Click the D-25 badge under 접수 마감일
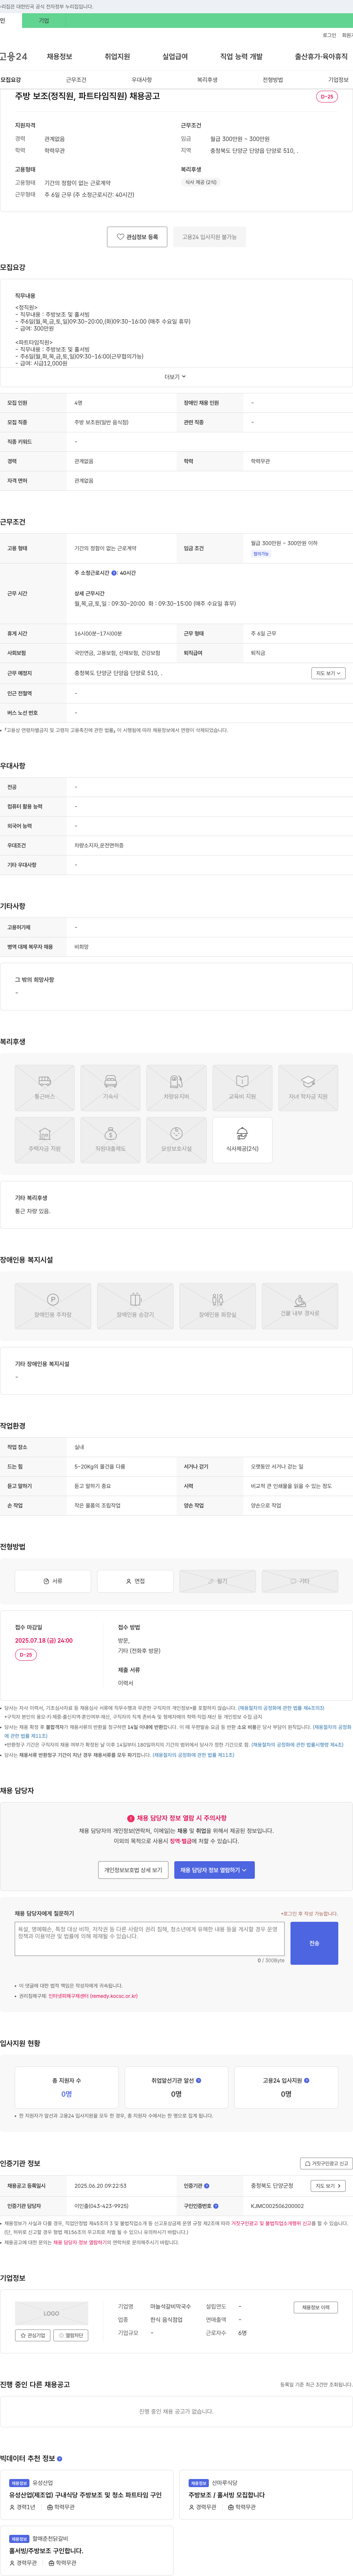 point(26,1655)
